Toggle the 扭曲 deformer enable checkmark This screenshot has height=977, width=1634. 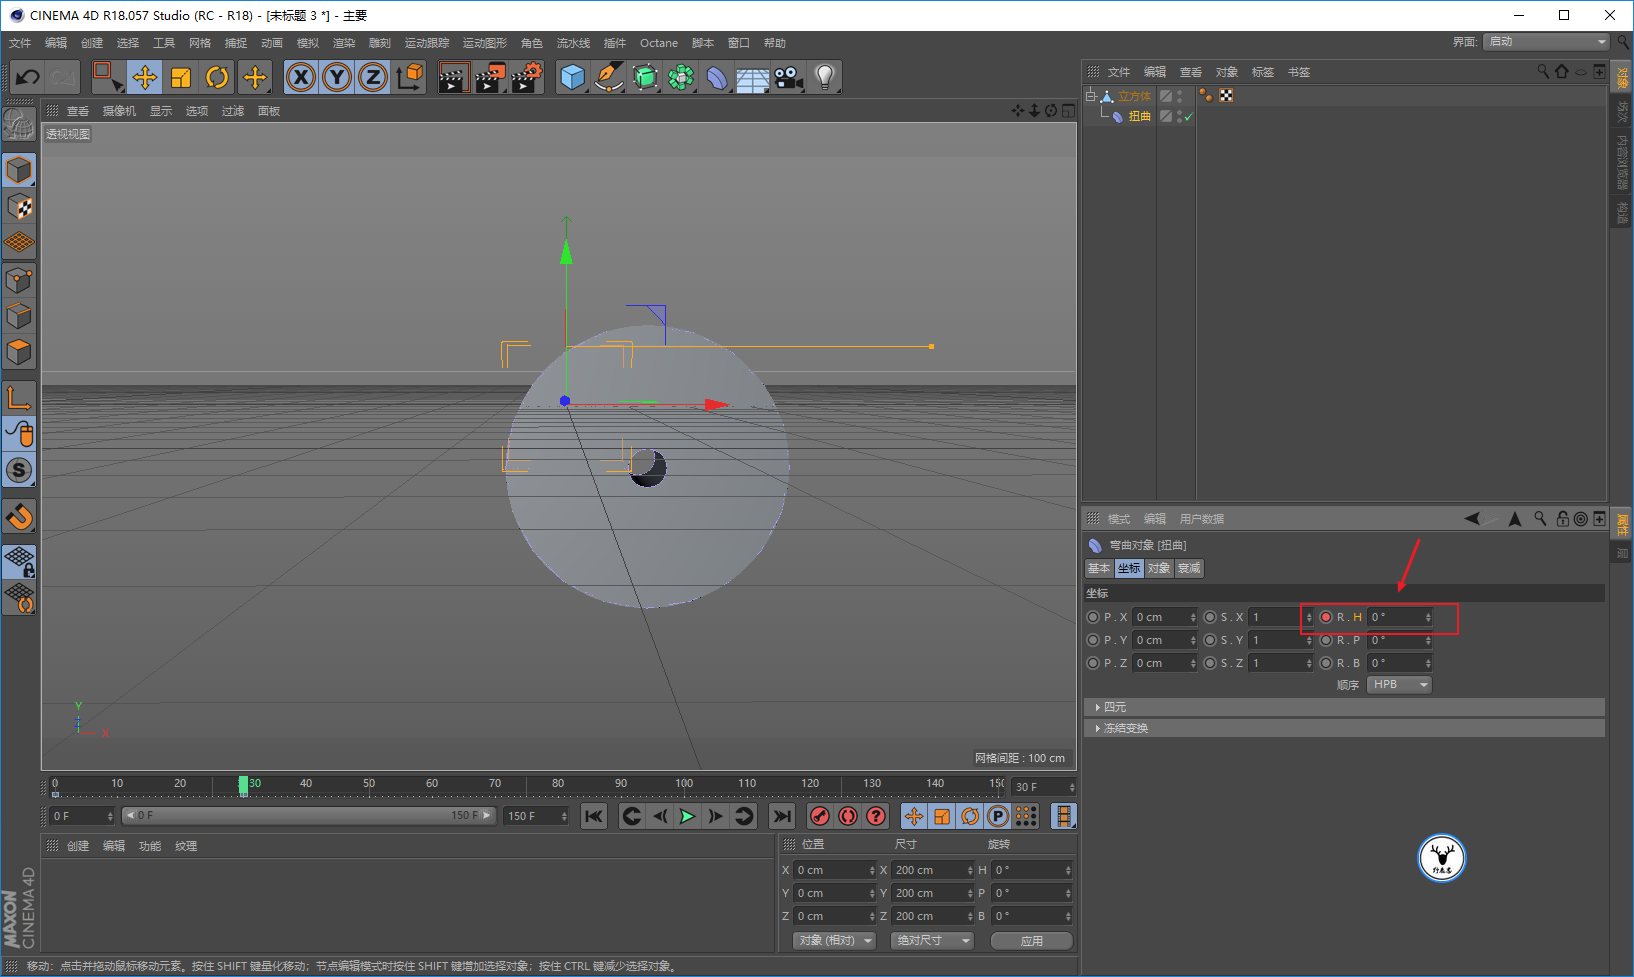(1188, 117)
